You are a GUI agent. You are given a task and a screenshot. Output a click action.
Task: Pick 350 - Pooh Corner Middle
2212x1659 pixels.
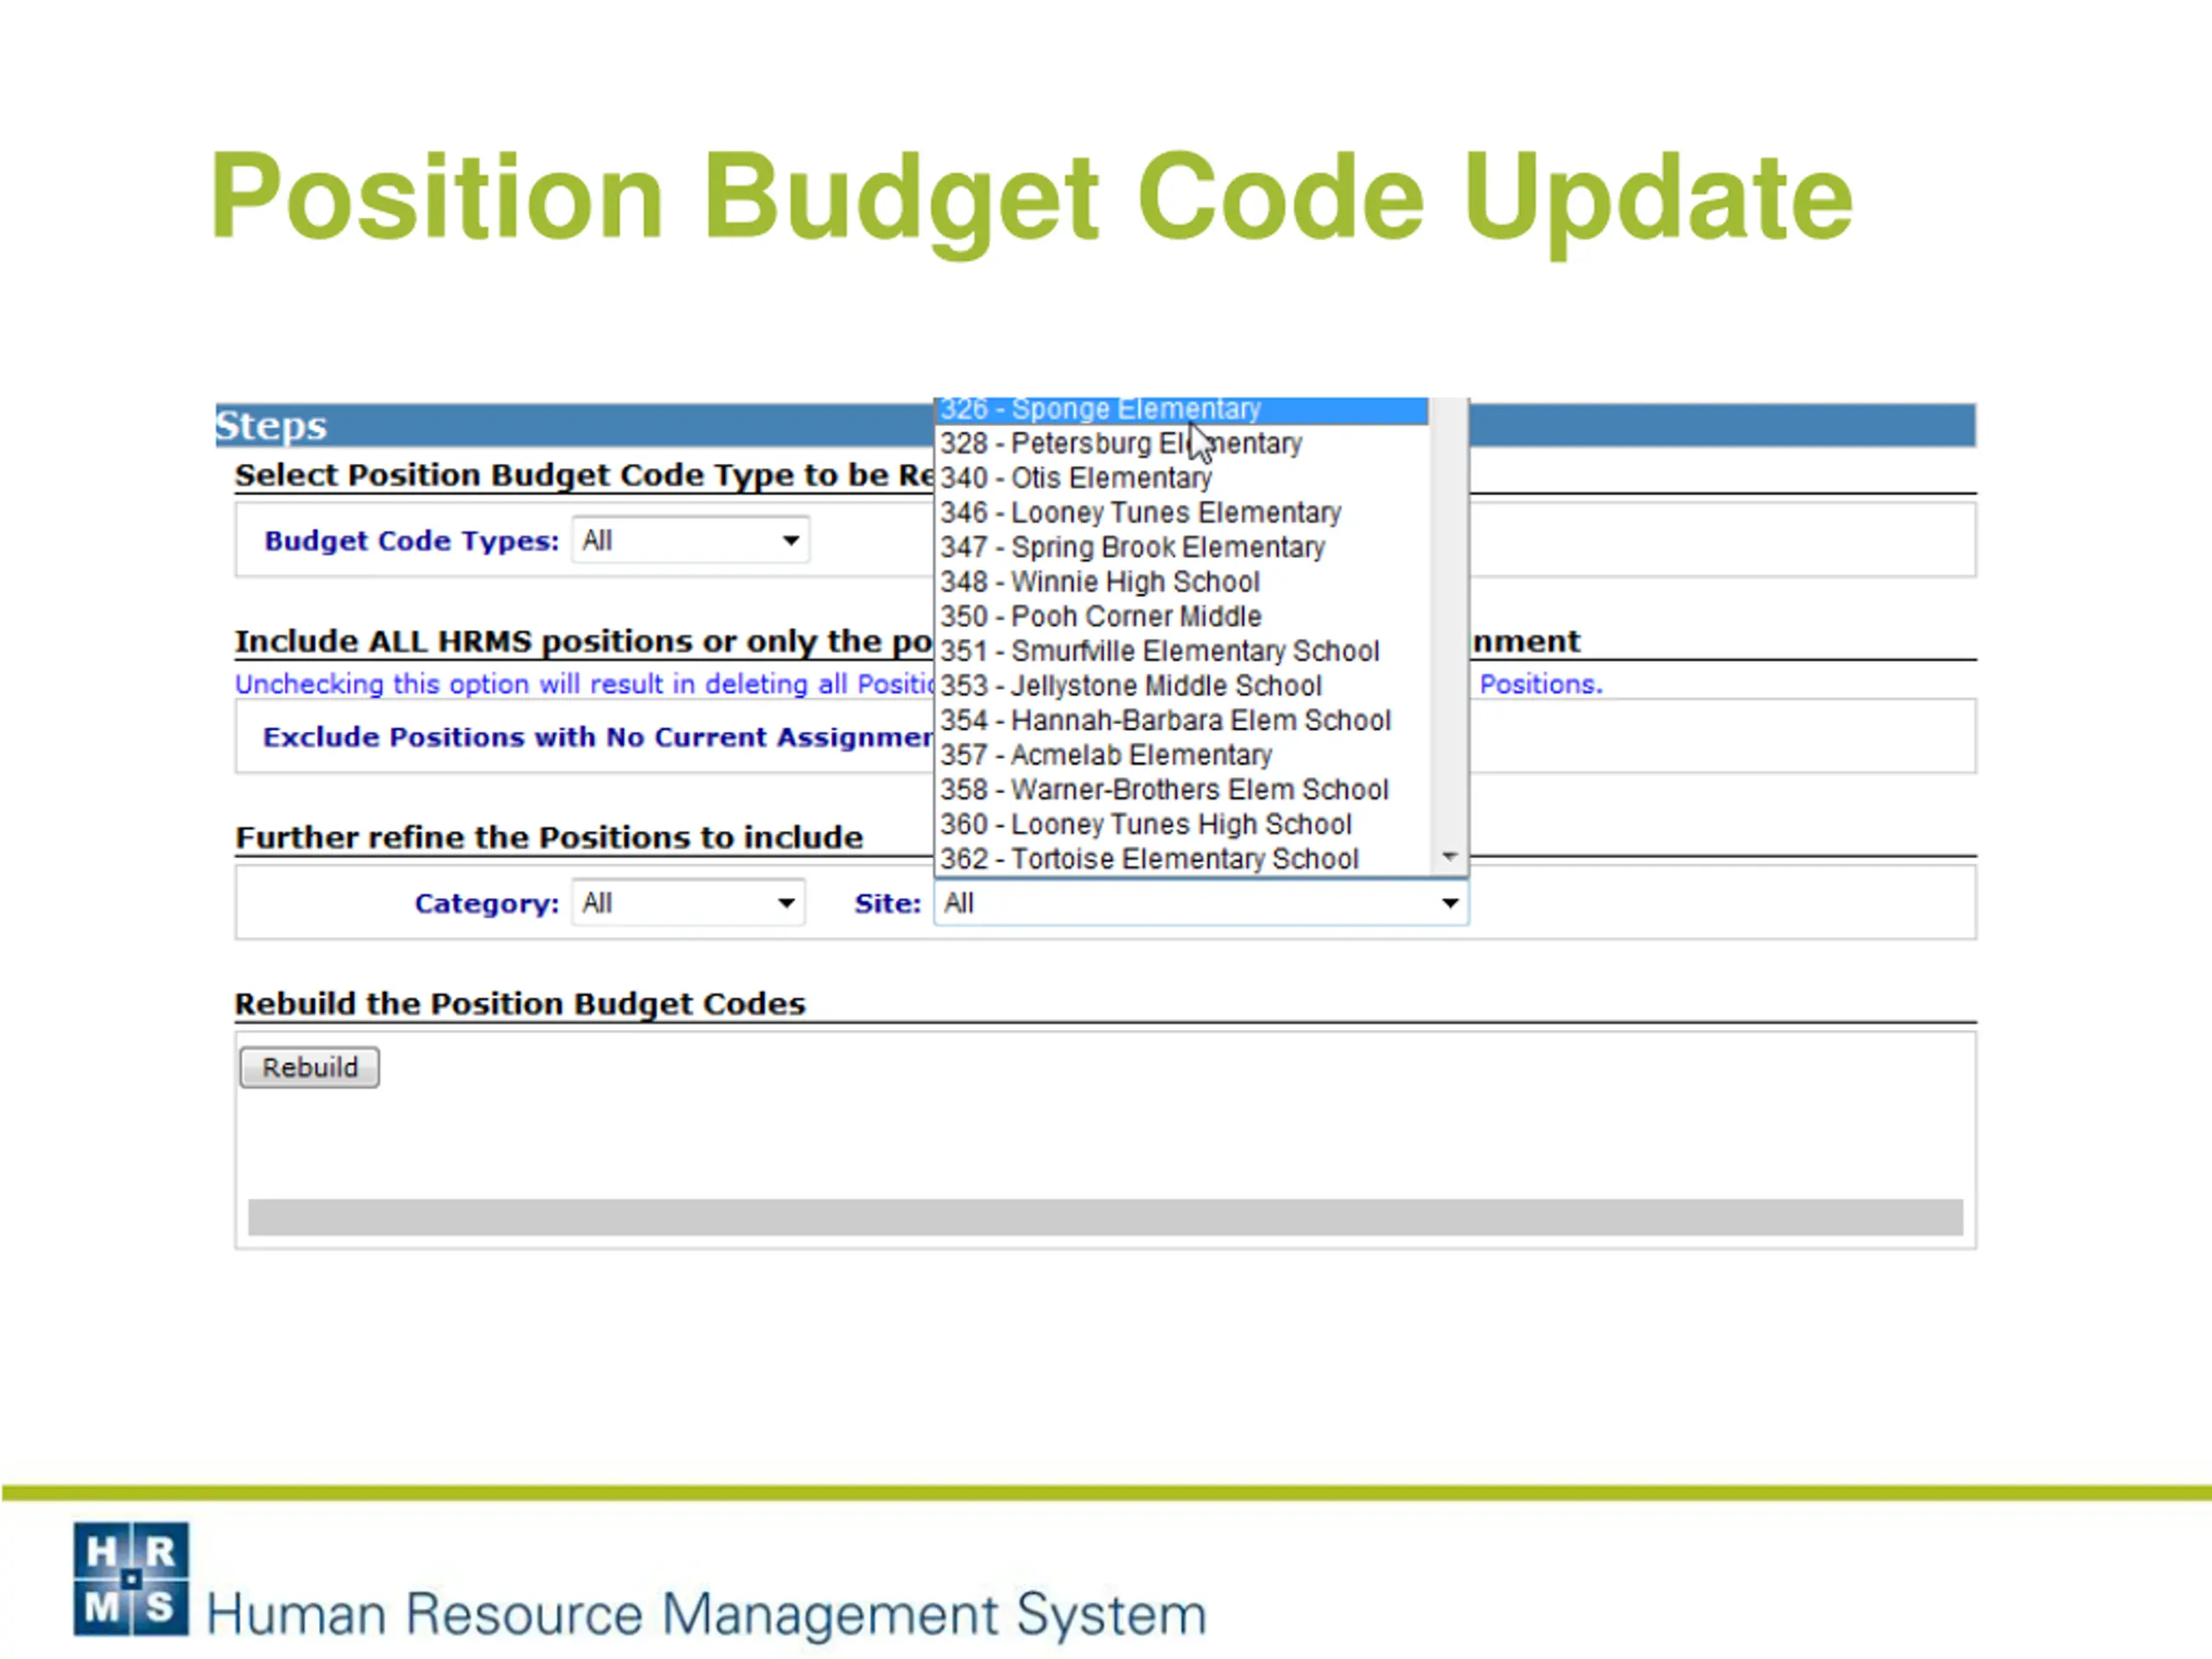(x=1181, y=617)
